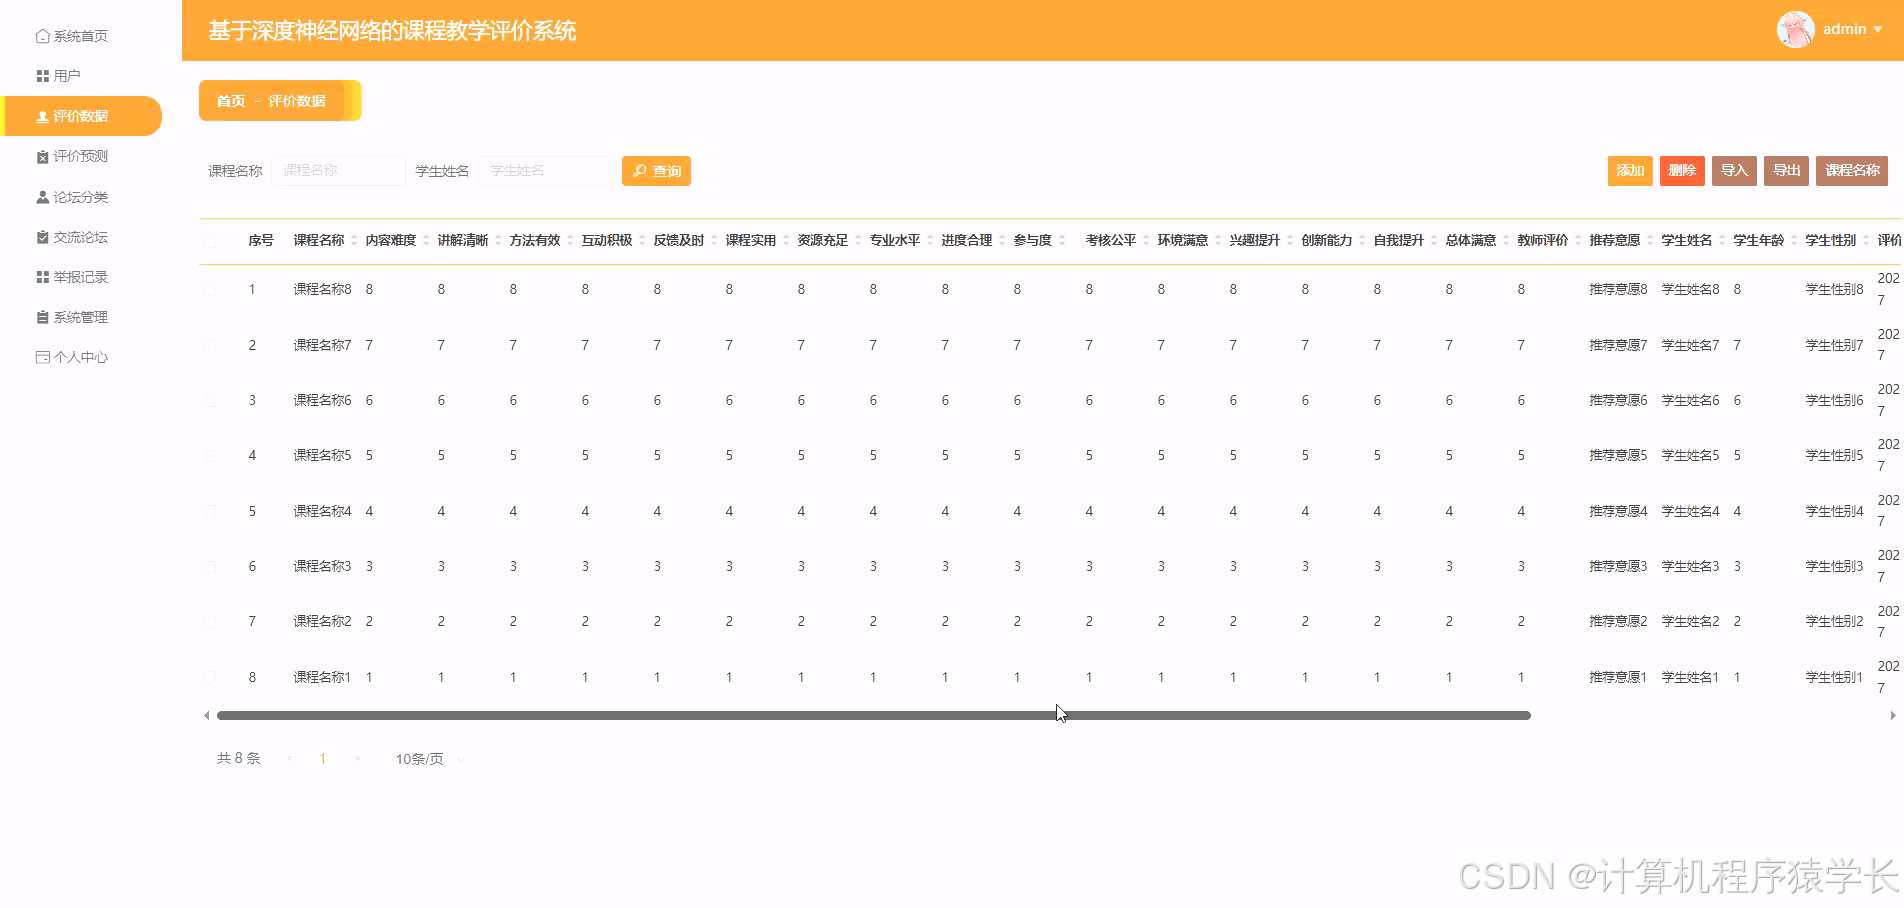
Task: Open the 10条/页 page size selector
Action: point(428,759)
